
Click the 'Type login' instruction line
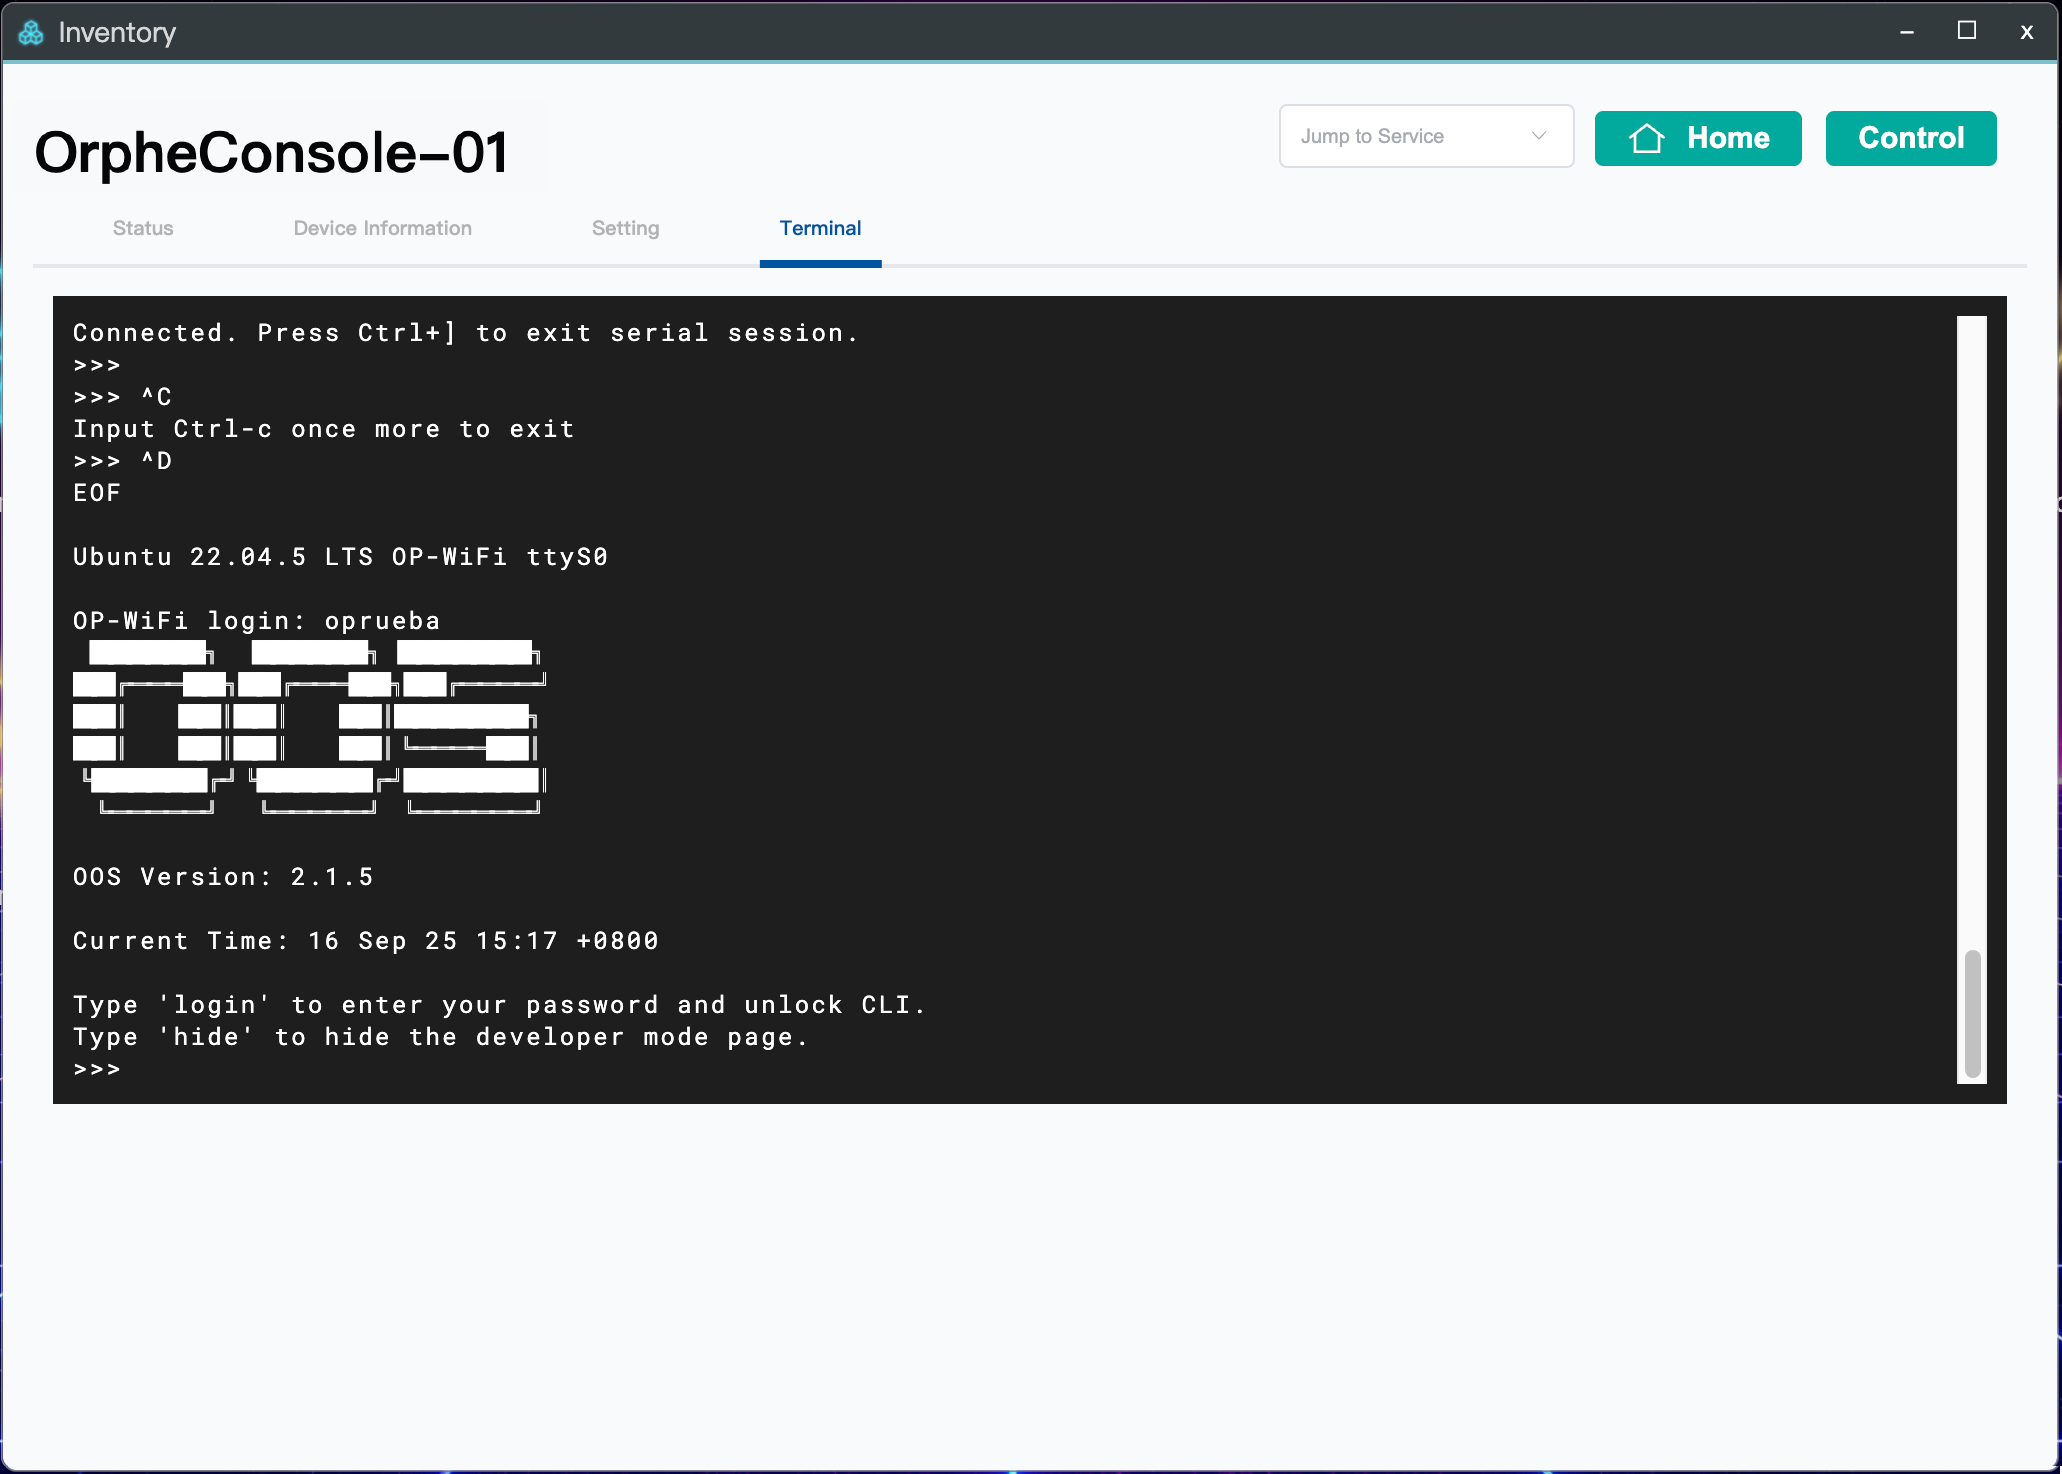(498, 1005)
